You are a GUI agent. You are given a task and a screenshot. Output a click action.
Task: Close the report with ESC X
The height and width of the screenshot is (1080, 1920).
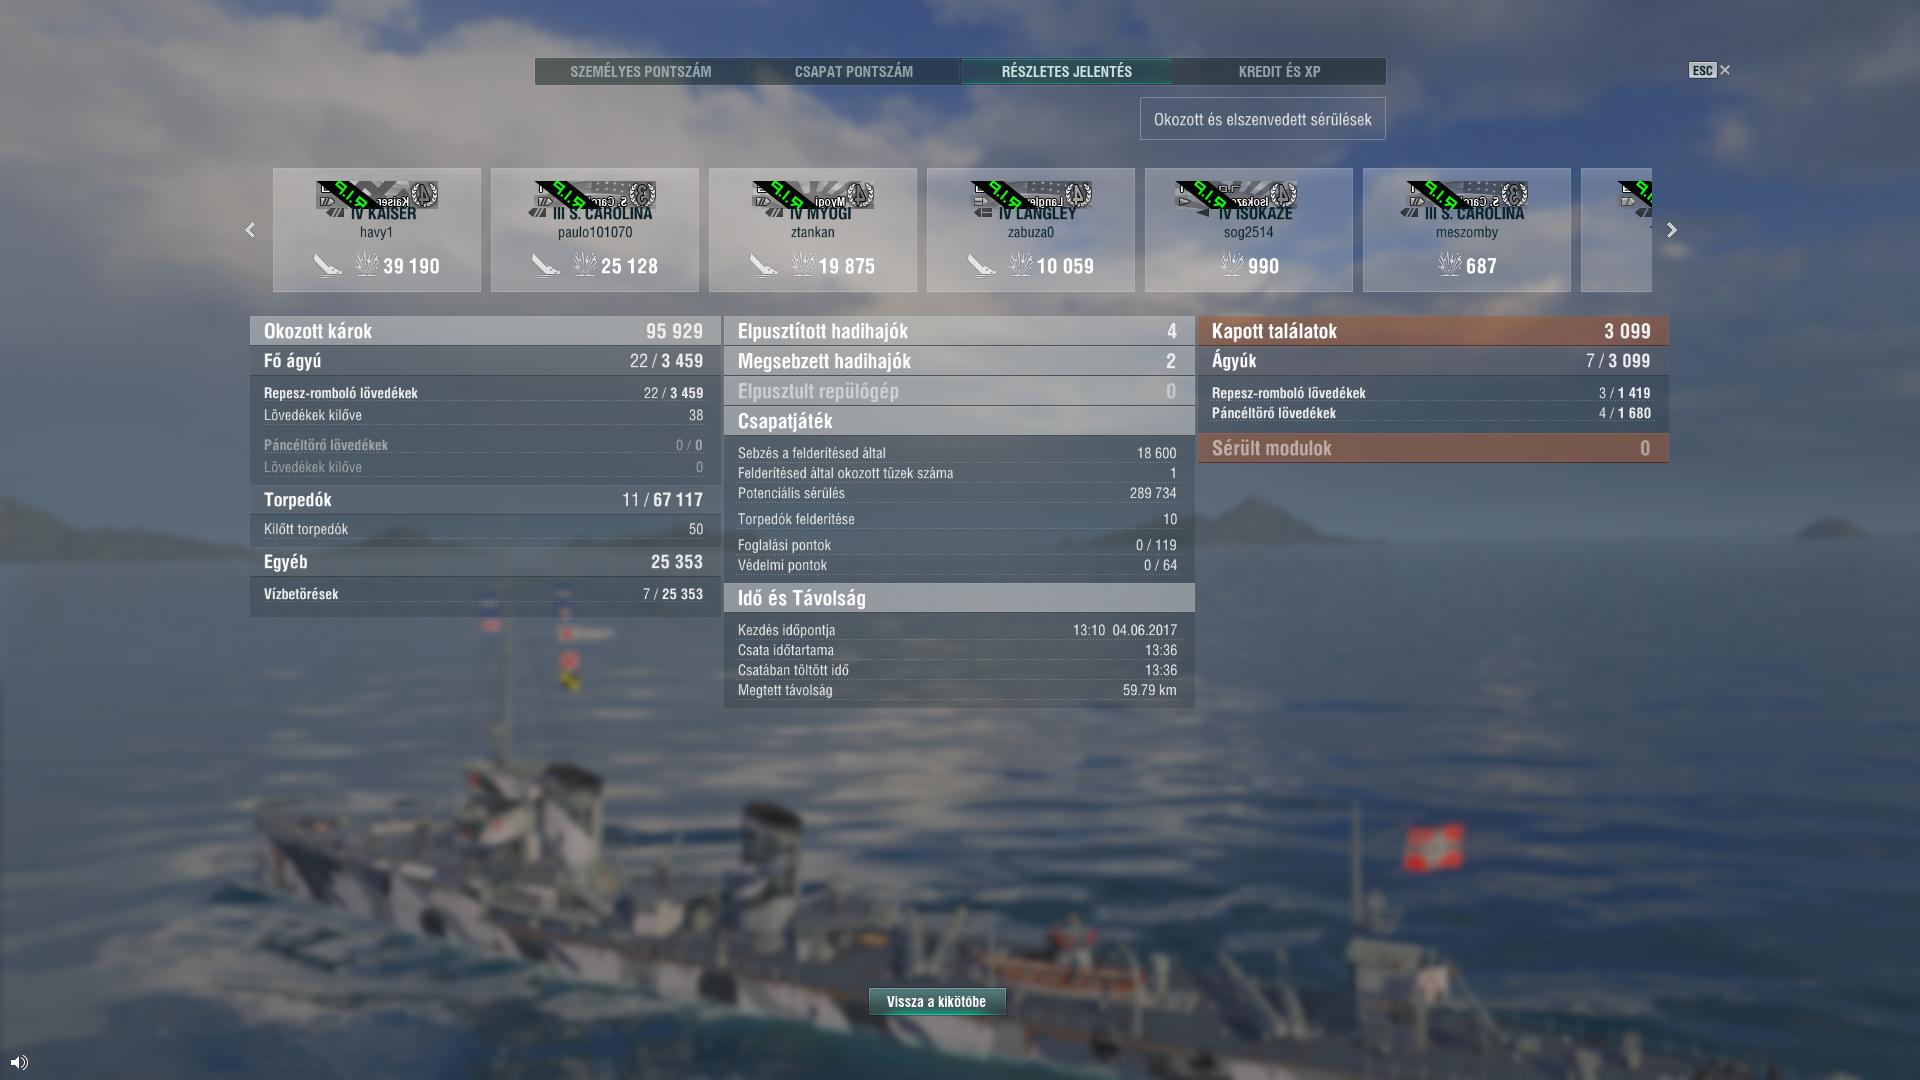click(1710, 70)
